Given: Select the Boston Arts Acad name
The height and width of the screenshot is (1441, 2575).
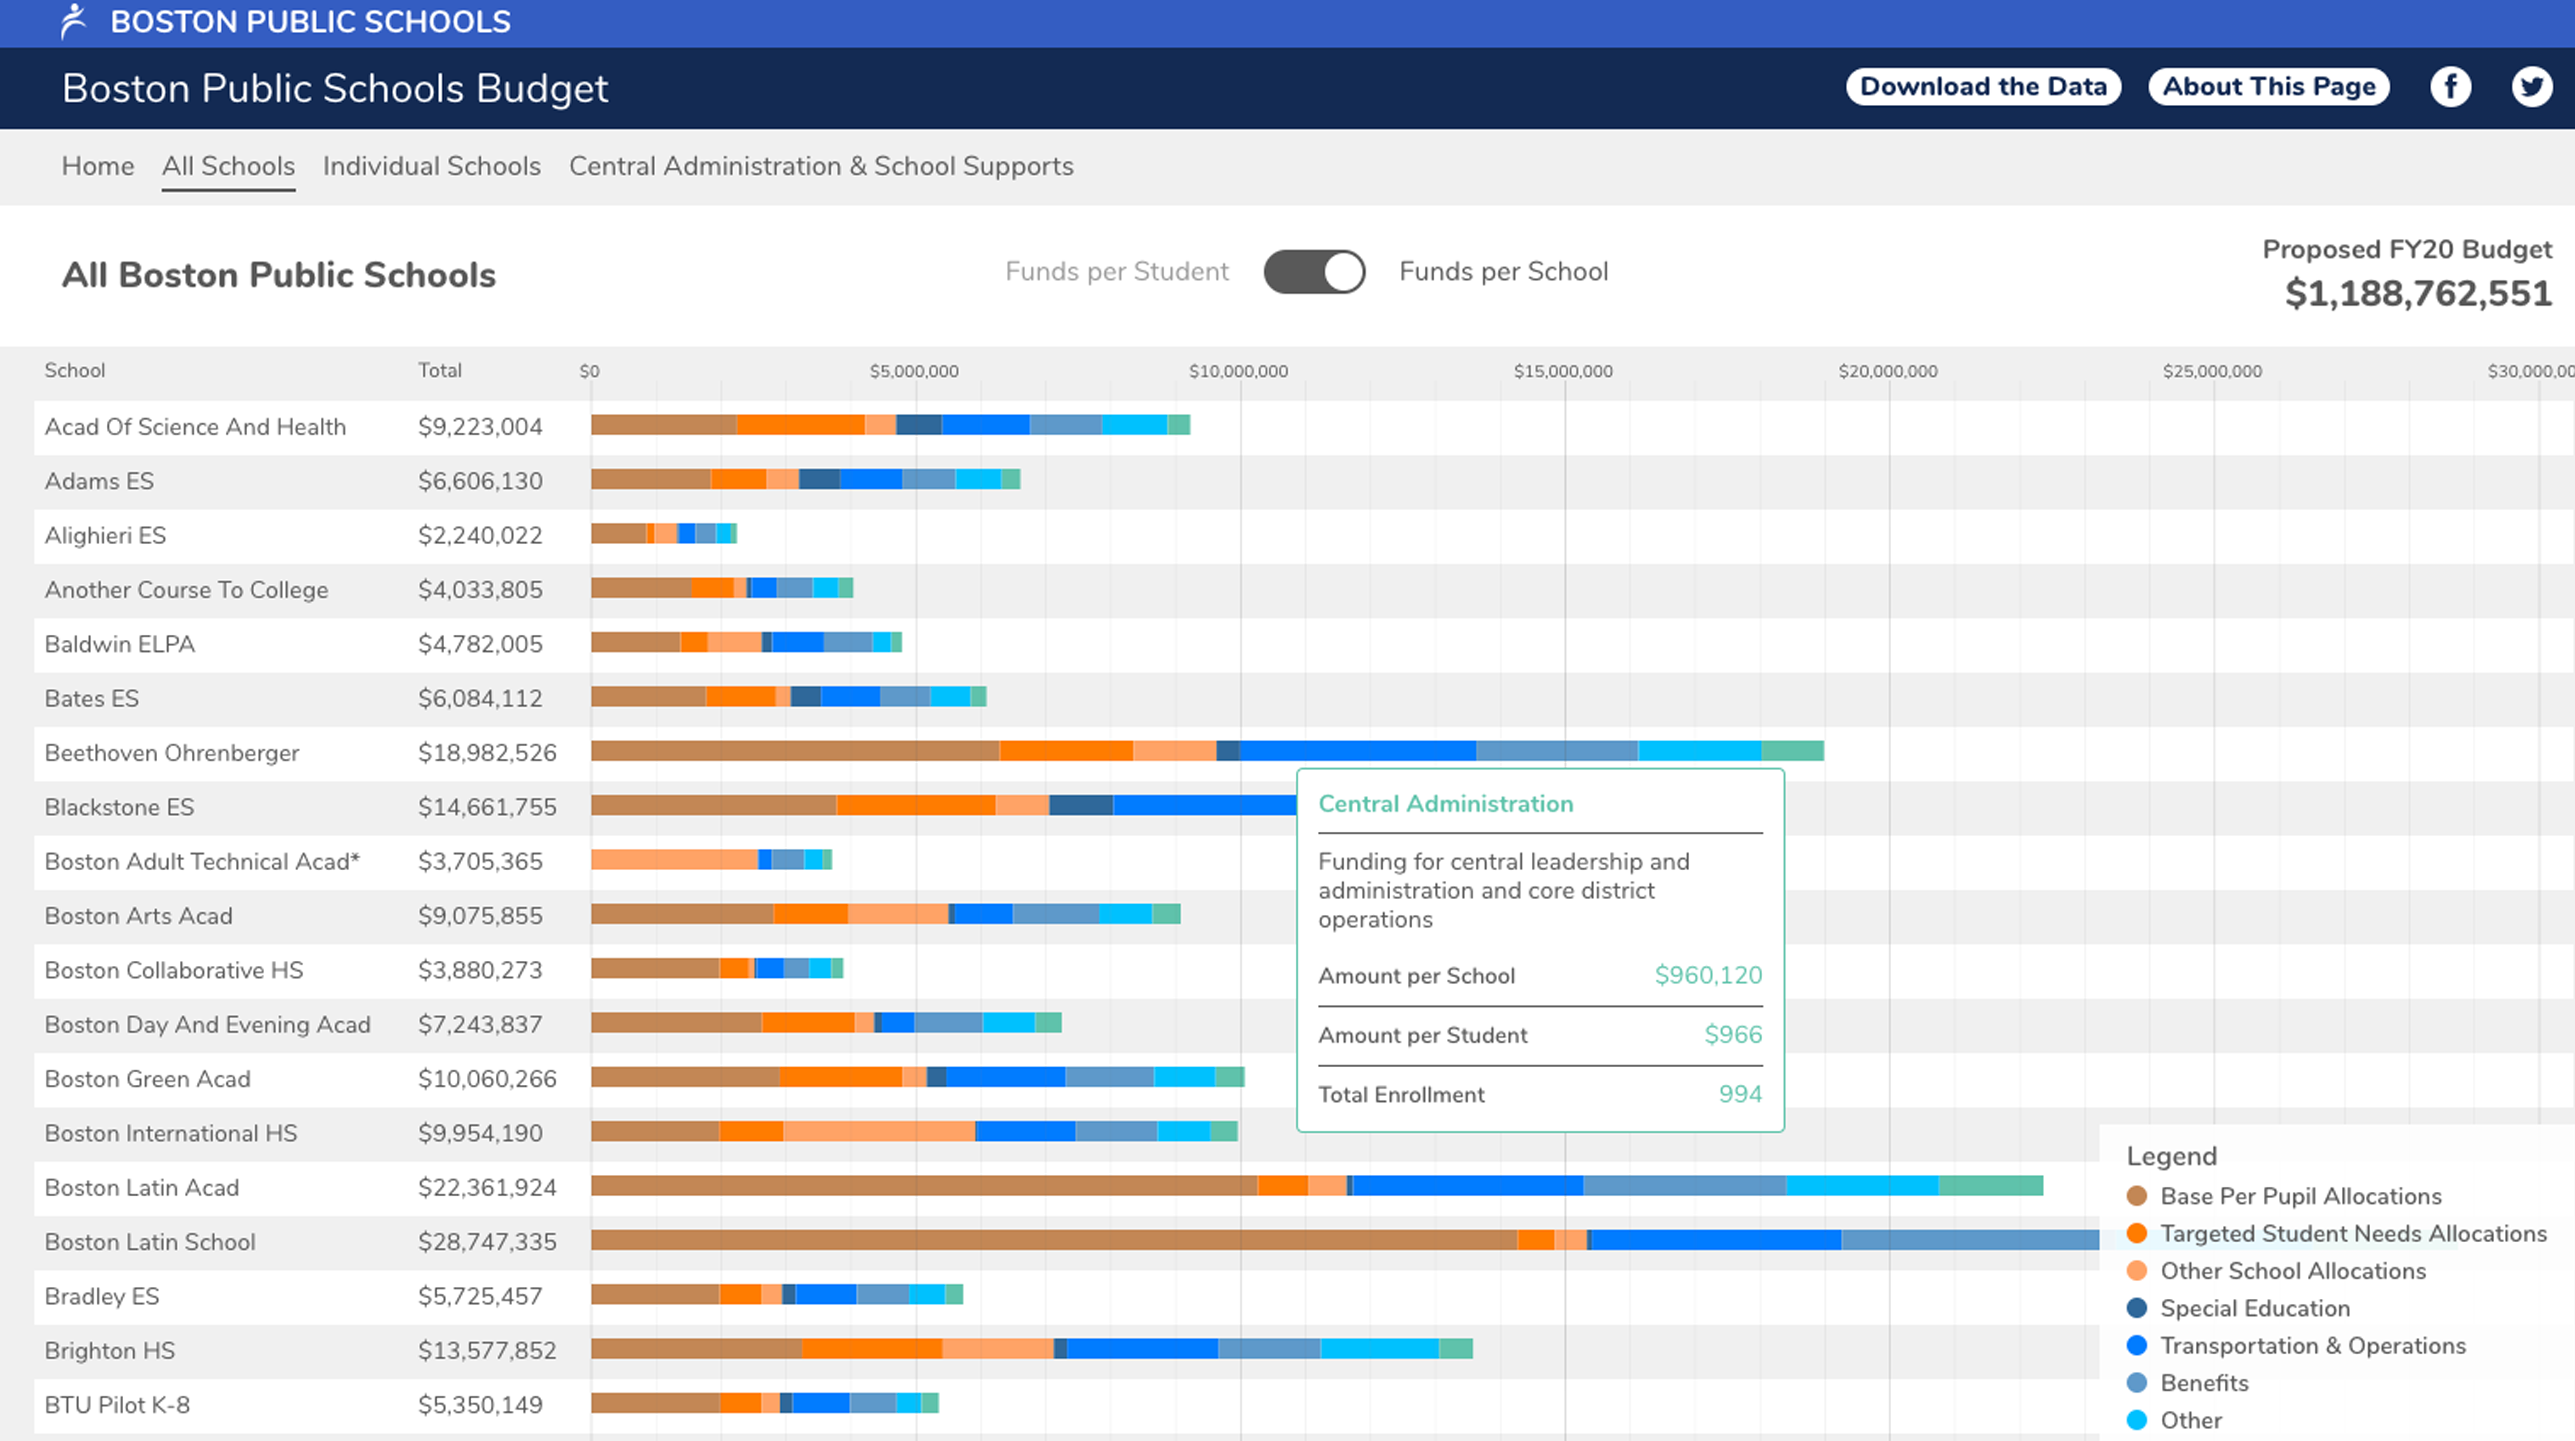Looking at the screenshot, I should (x=138, y=916).
